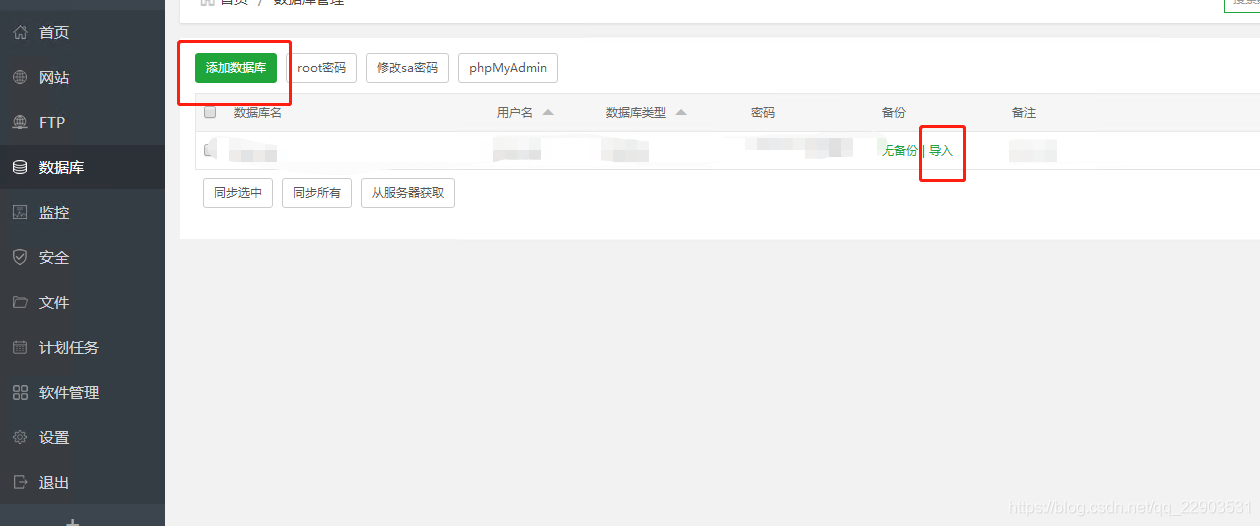
Task: Click the green 添加数据库 button
Action: (236, 68)
